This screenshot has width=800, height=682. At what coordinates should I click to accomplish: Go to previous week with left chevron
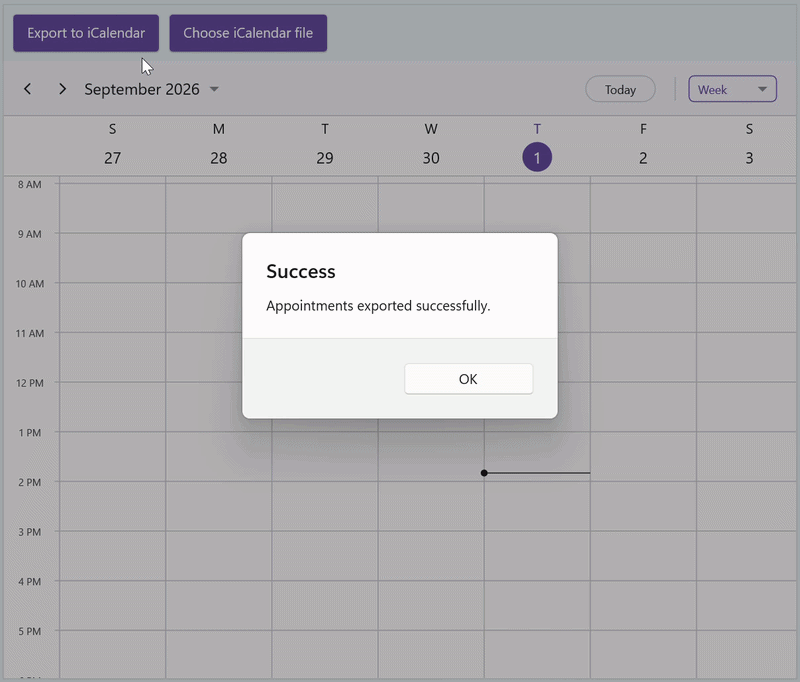28,89
